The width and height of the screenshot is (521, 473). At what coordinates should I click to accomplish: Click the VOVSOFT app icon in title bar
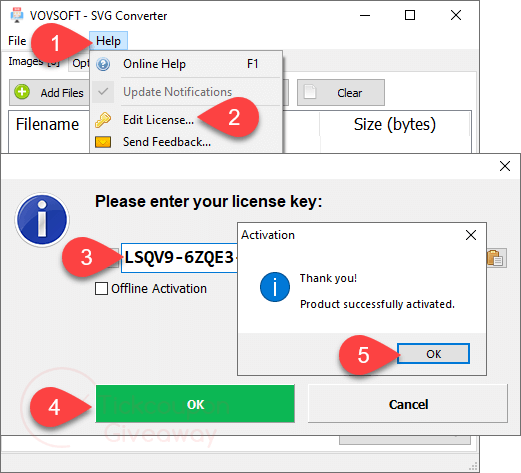(17, 16)
